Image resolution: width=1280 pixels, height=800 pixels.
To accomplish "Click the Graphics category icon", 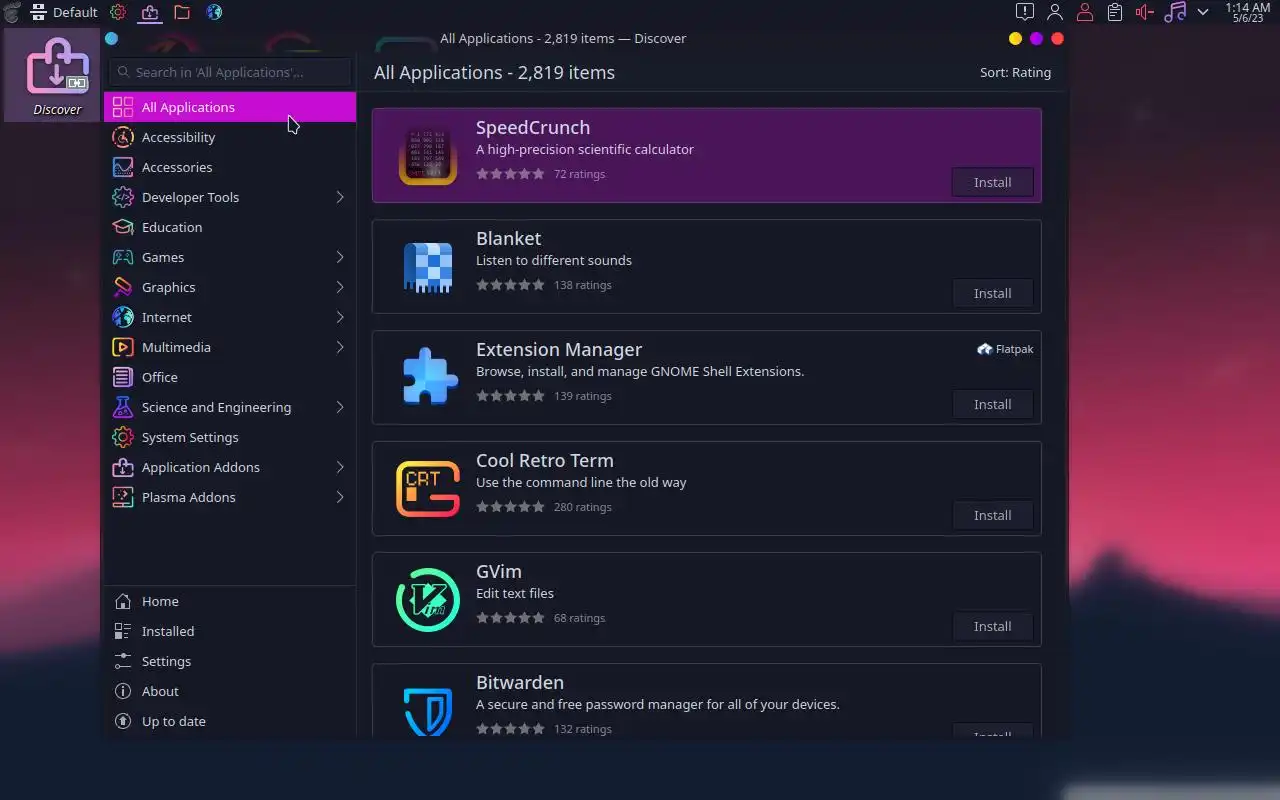I will tap(123, 287).
